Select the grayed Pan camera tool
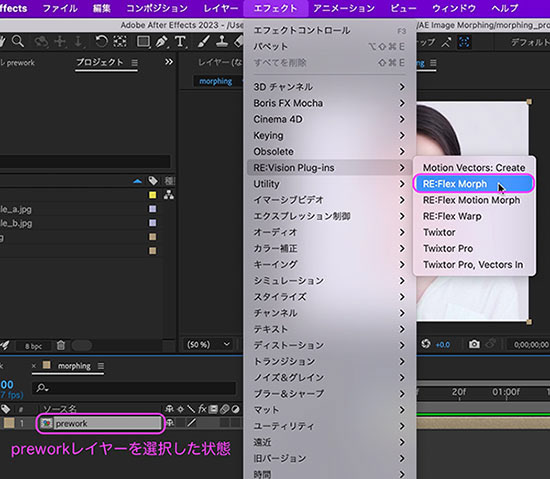This screenshot has width=550, height=479. tap(60, 42)
